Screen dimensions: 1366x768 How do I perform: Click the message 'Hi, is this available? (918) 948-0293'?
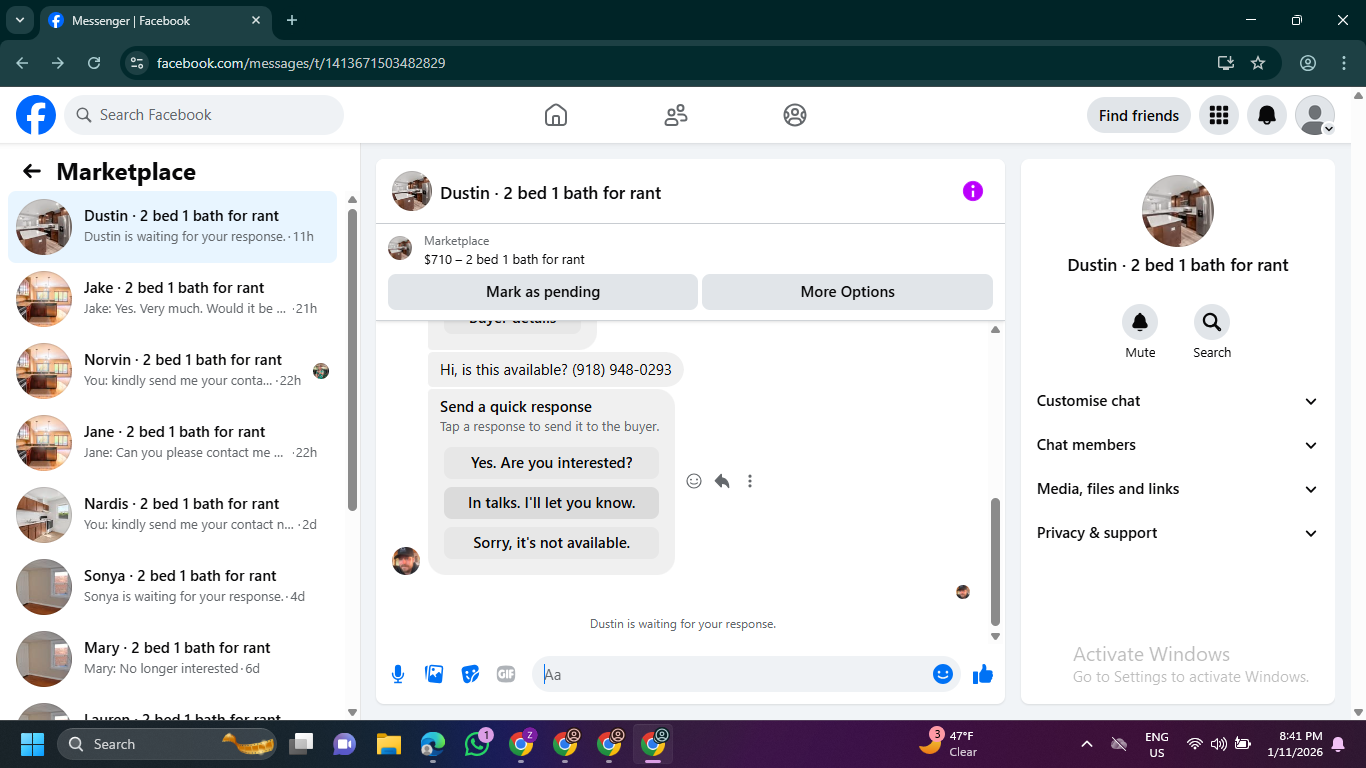[556, 370]
